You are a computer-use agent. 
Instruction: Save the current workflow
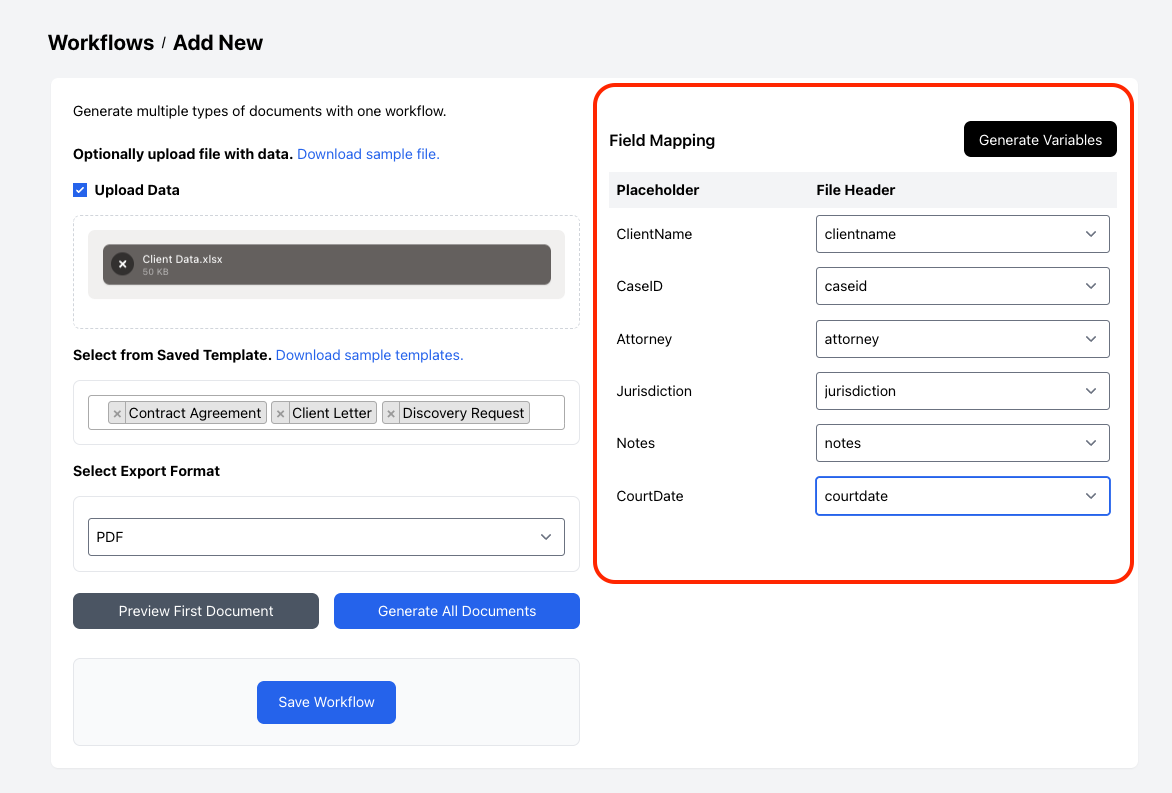click(326, 702)
